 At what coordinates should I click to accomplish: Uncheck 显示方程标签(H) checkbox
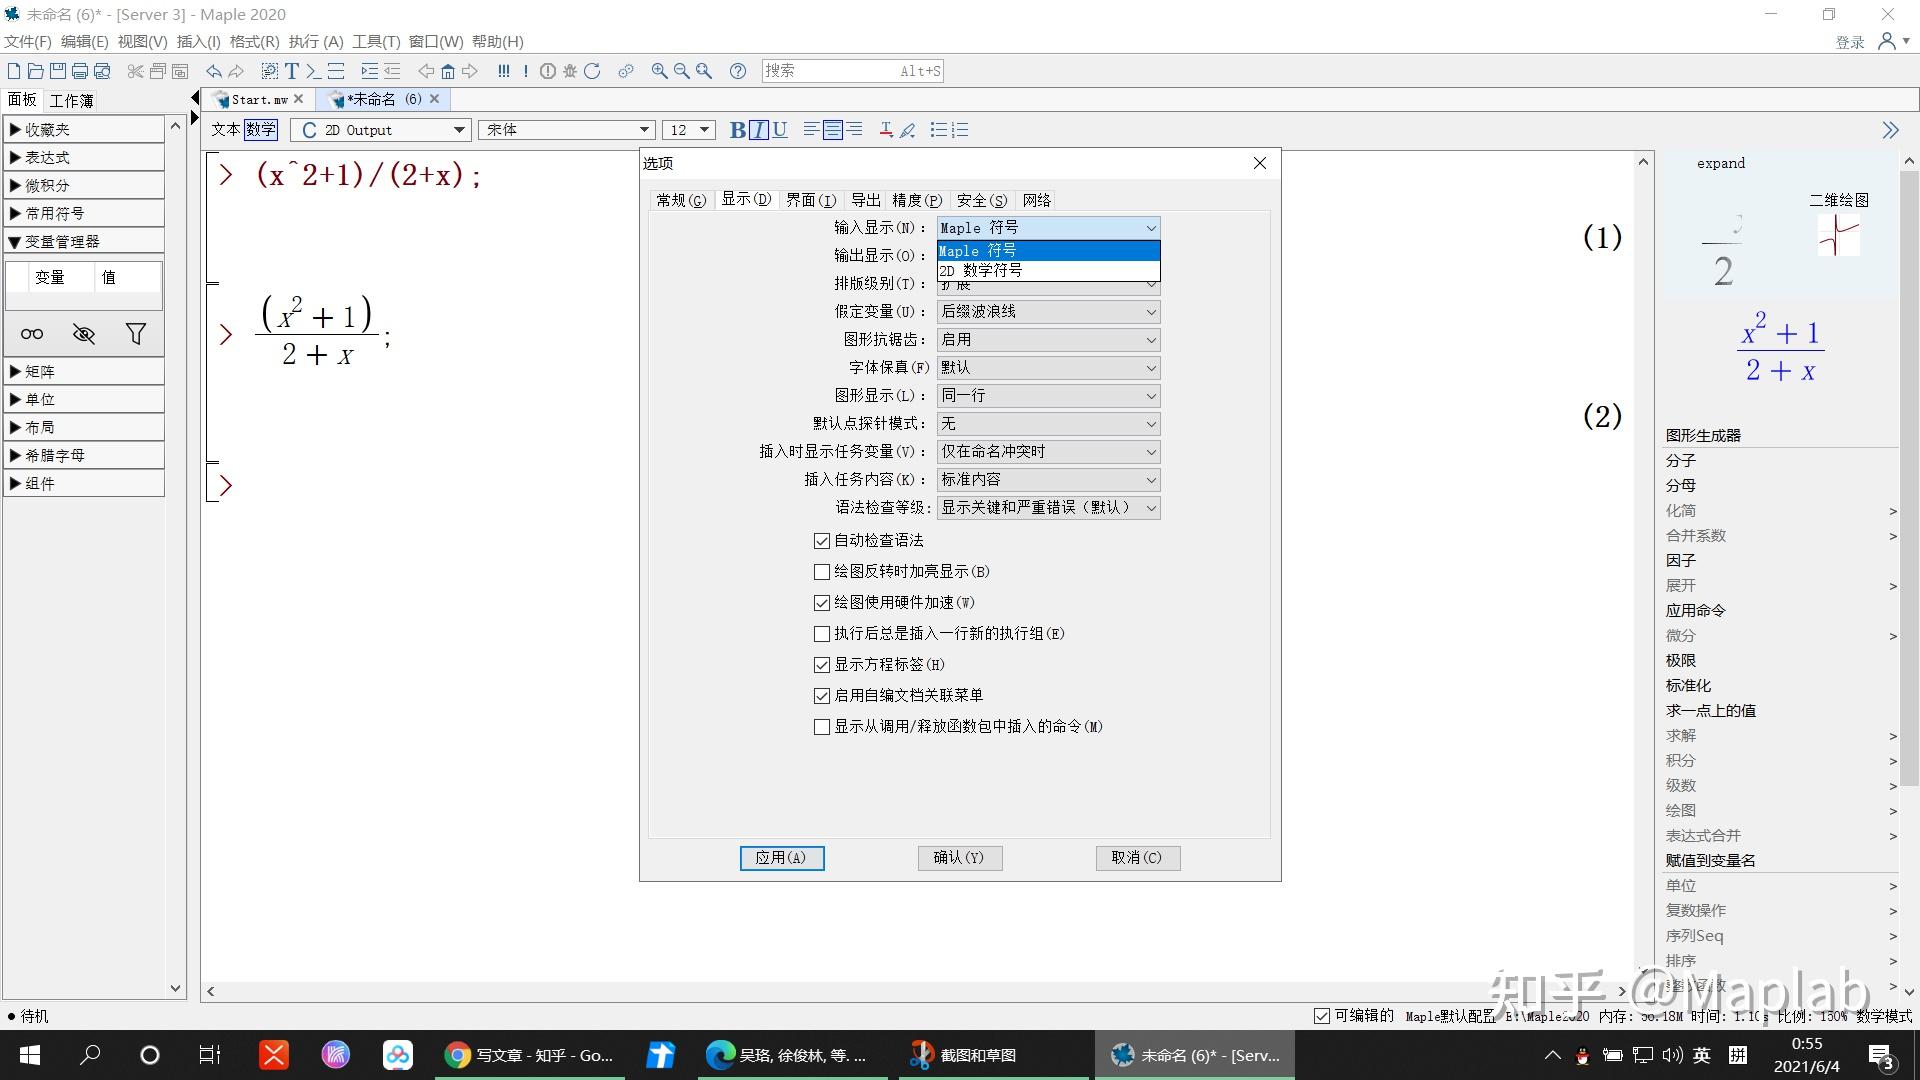point(822,664)
